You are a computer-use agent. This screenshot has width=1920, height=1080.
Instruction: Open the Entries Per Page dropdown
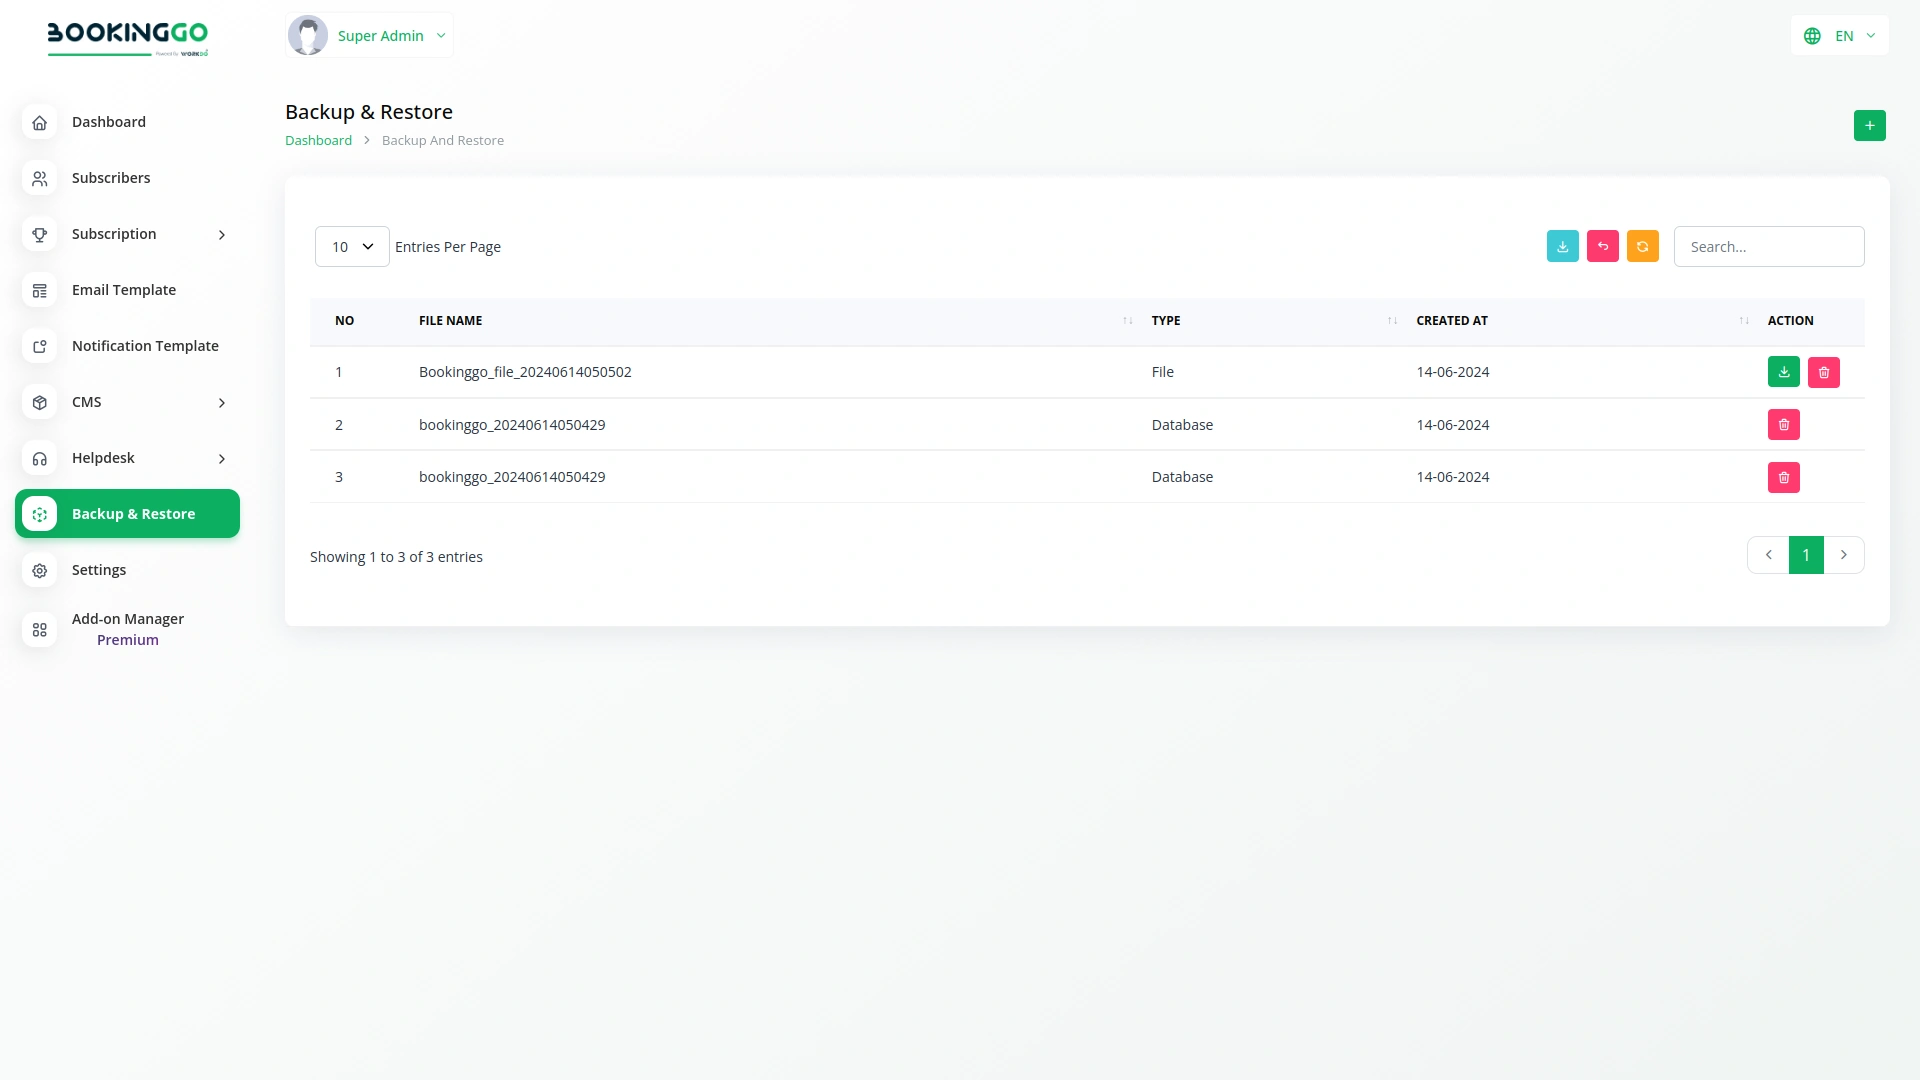(351, 246)
